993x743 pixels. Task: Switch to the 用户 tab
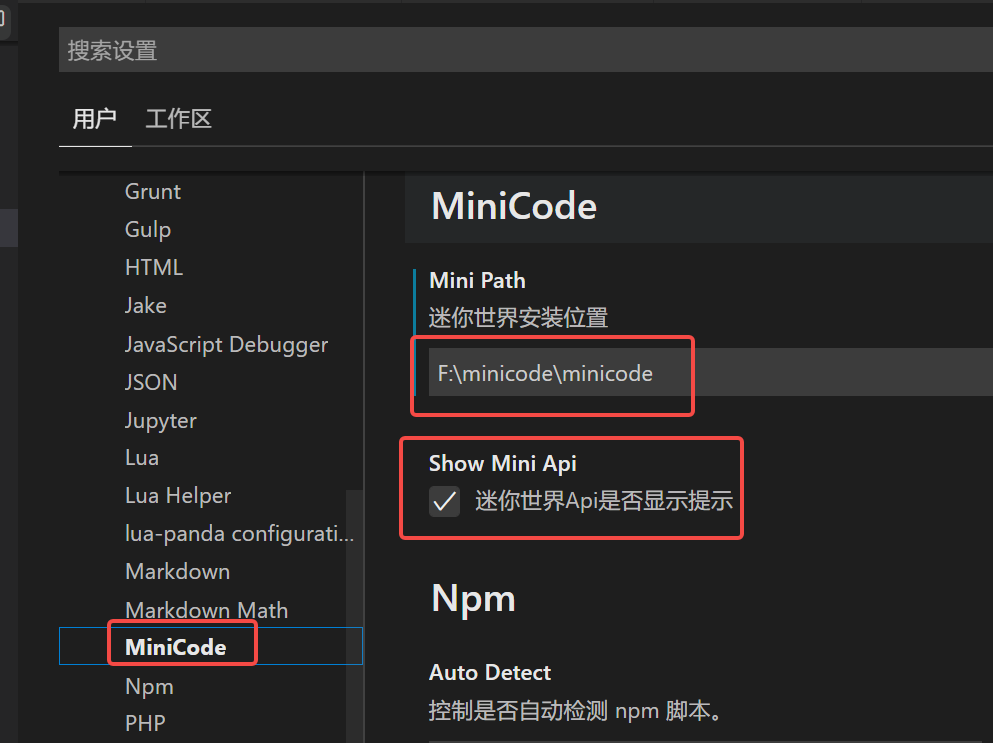(x=94, y=118)
